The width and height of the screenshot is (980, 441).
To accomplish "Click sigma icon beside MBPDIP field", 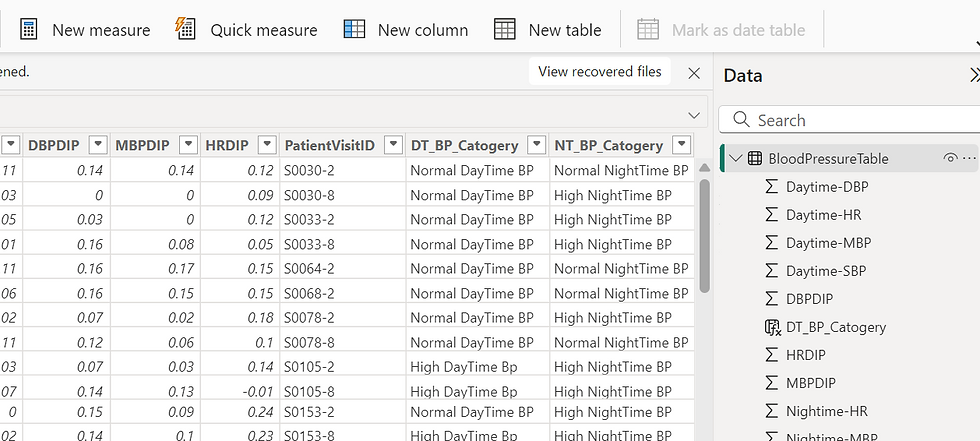I will 772,382.
